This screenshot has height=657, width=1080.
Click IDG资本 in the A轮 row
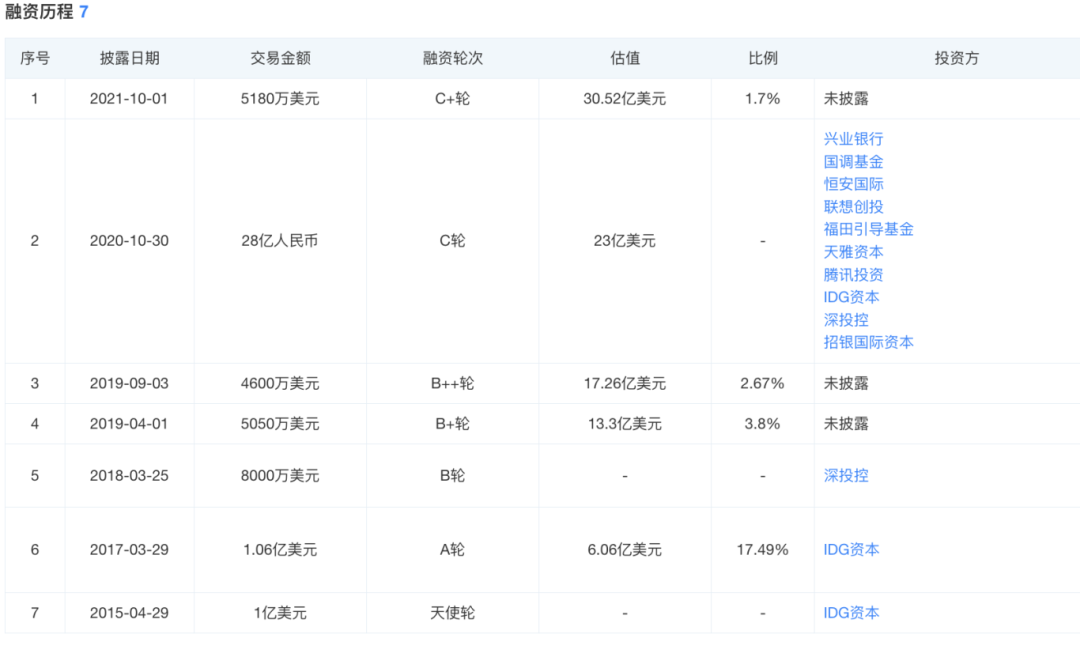851,550
